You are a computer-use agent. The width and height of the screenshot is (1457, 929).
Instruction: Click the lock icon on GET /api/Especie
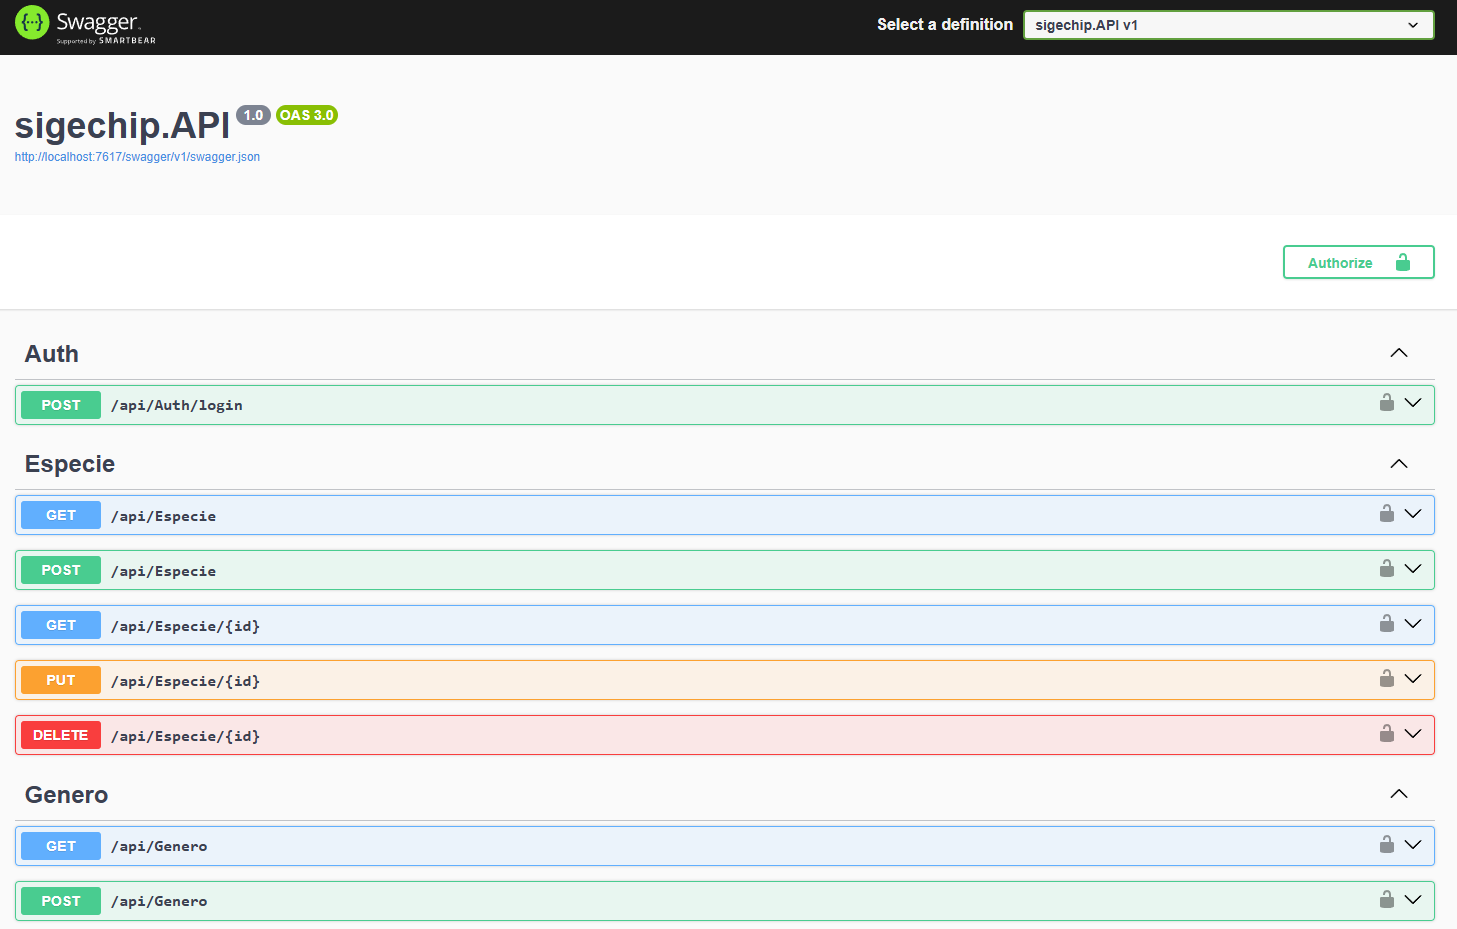[x=1387, y=513]
